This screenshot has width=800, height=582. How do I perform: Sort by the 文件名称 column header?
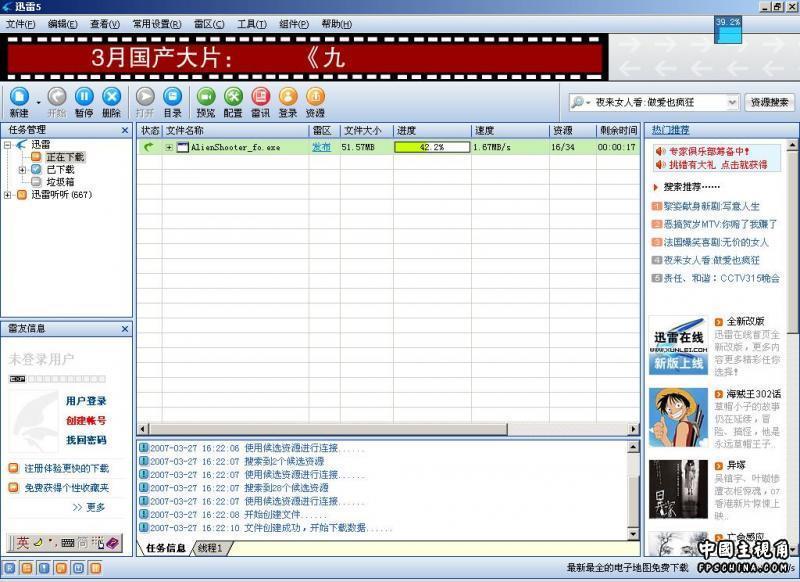click(235, 131)
